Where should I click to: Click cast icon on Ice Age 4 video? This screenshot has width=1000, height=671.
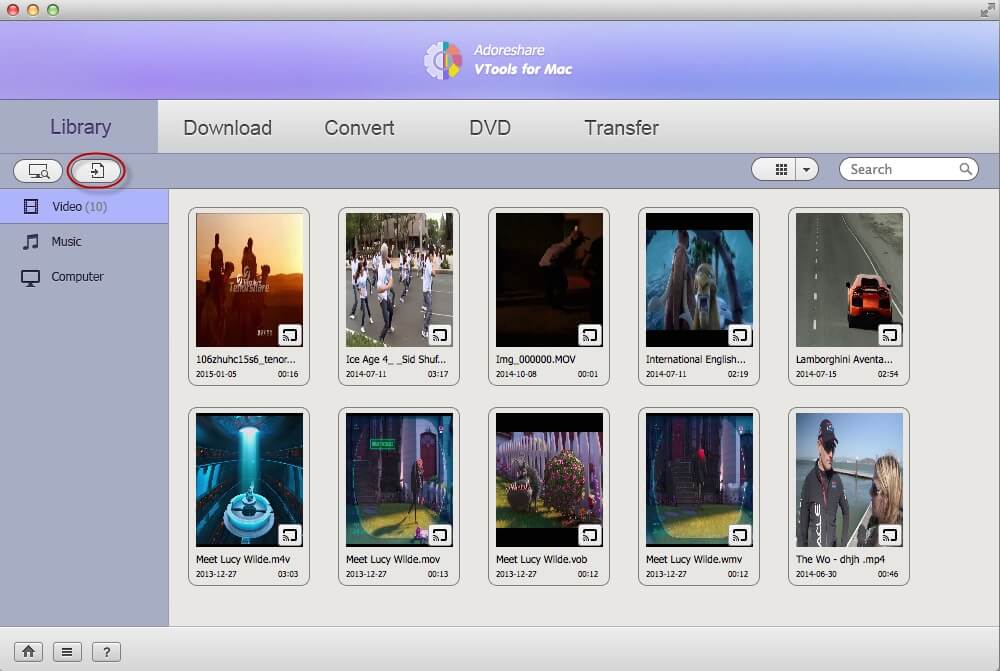pos(440,334)
